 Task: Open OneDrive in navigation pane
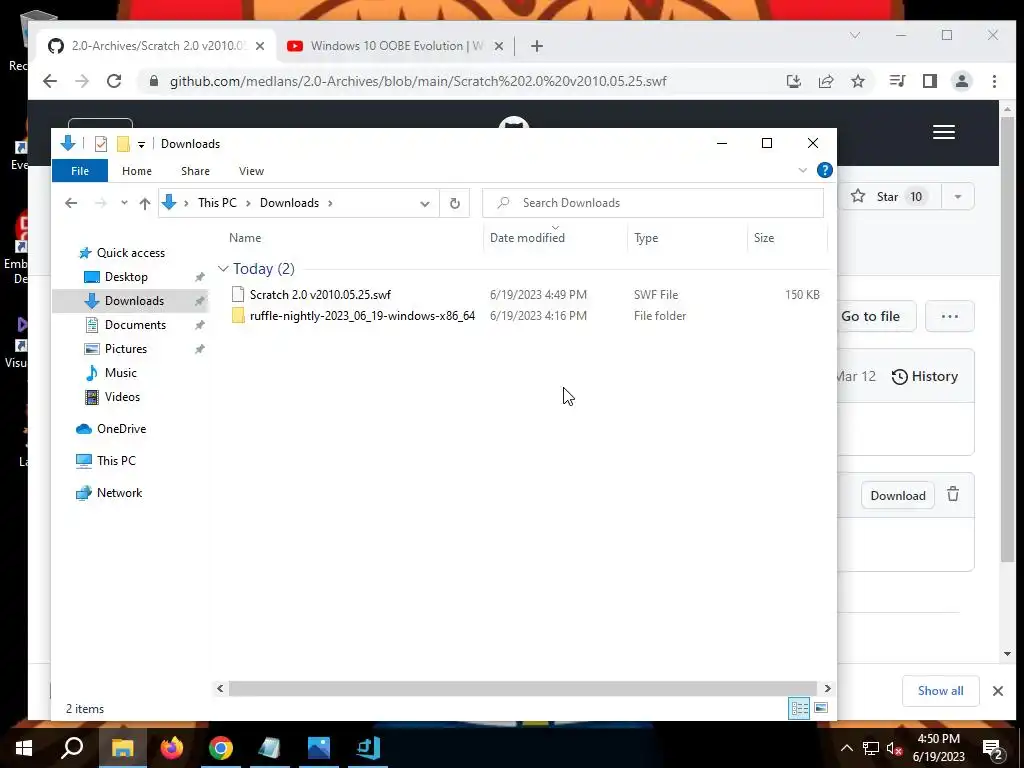(121, 430)
